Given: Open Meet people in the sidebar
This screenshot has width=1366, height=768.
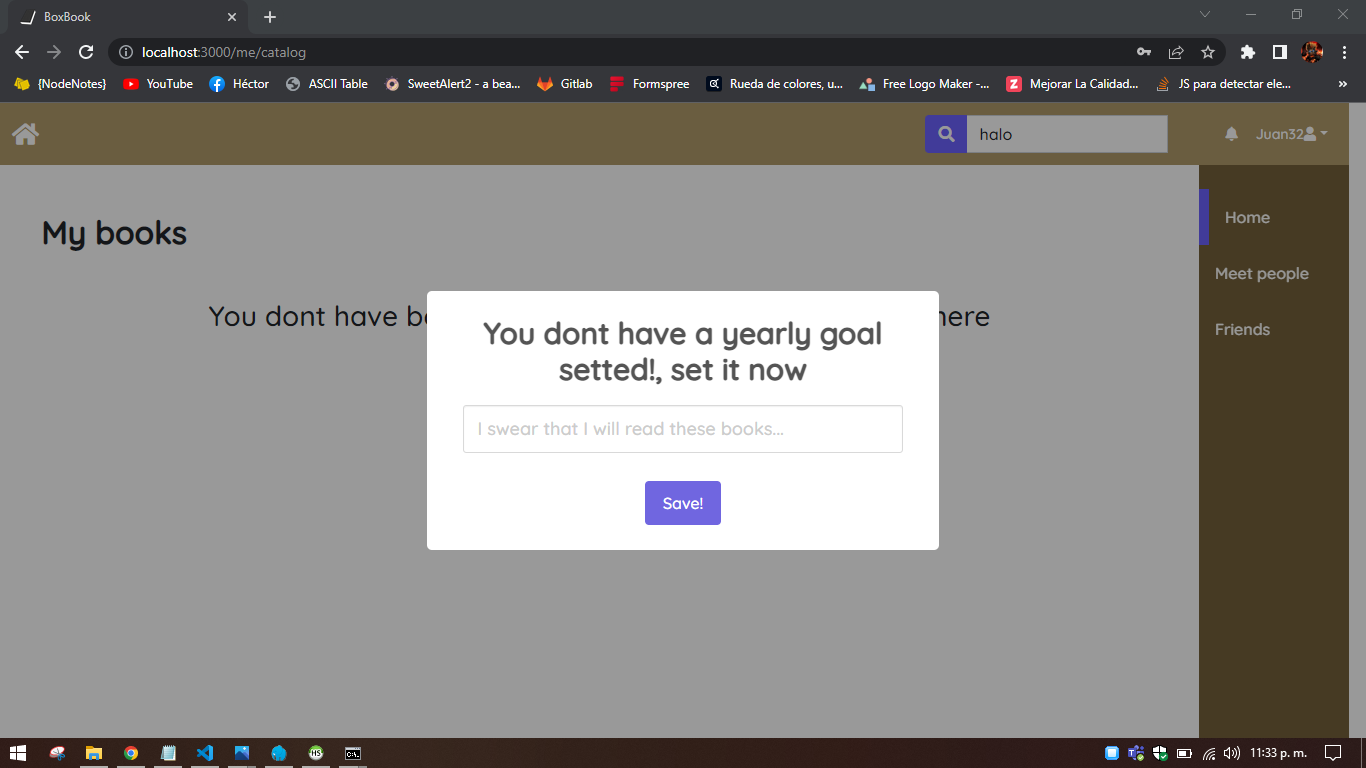Looking at the screenshot, I should point(1262,273).
